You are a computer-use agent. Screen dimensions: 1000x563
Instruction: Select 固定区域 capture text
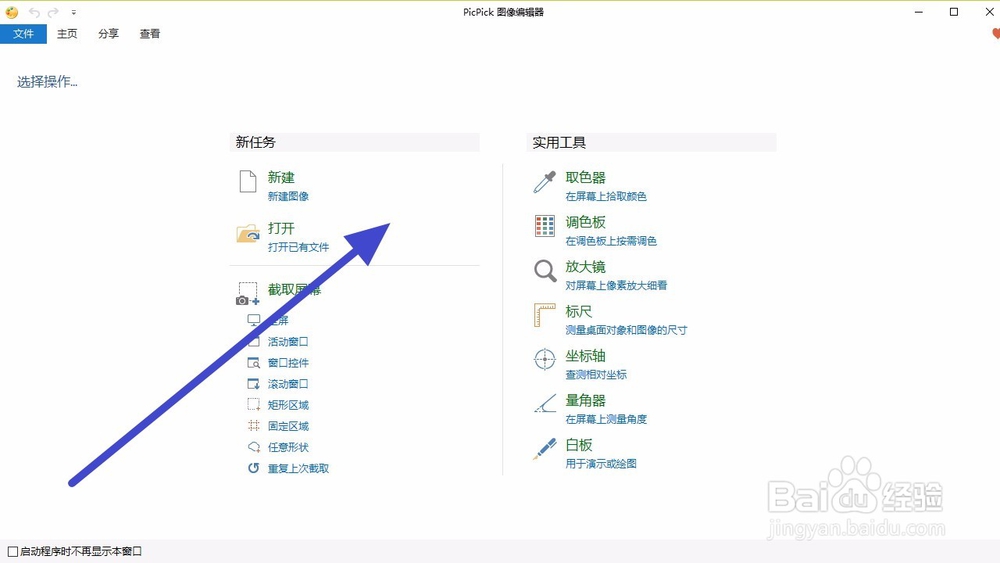click(288, 426)
